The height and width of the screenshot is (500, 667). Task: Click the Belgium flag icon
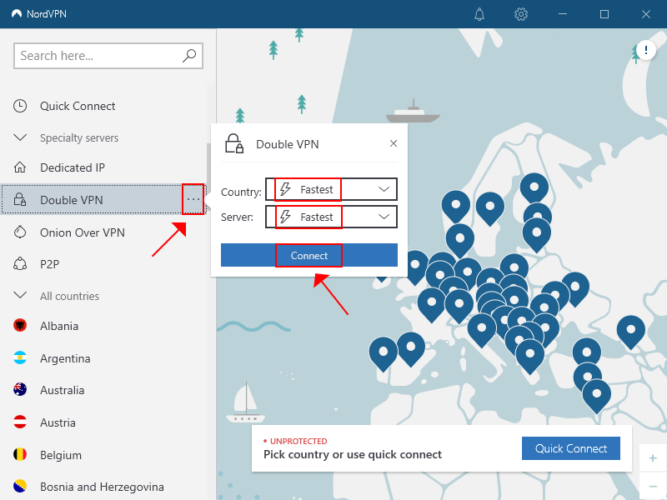point(20,454)
